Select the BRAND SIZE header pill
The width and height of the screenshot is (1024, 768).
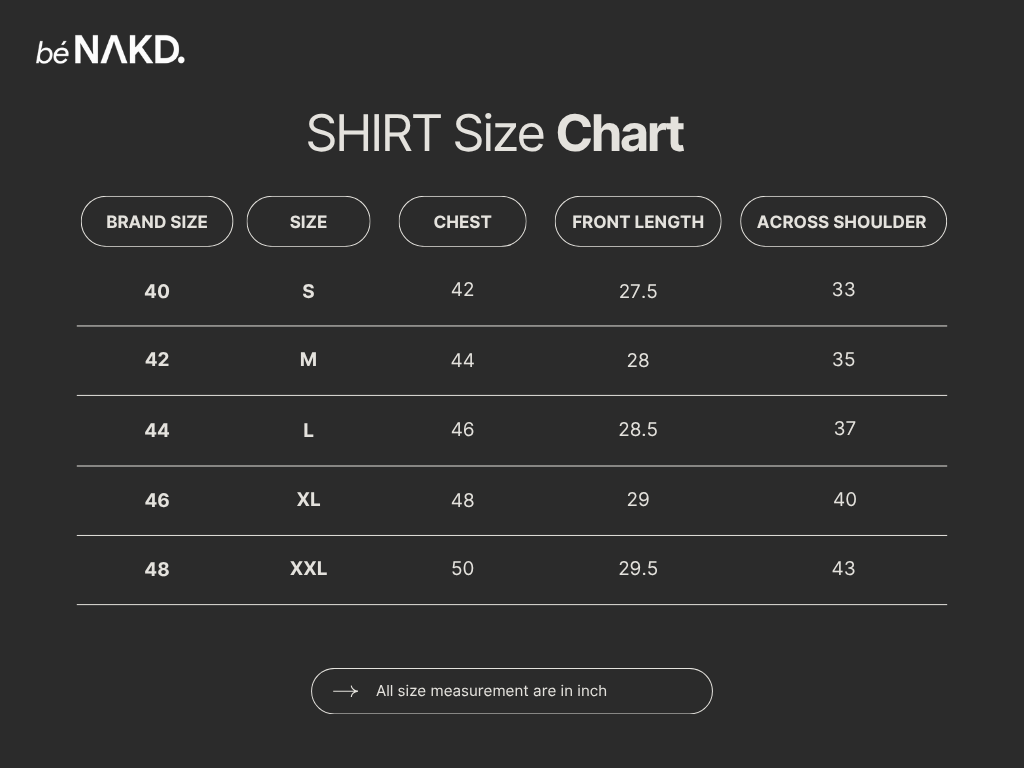[x=157, y=222]
